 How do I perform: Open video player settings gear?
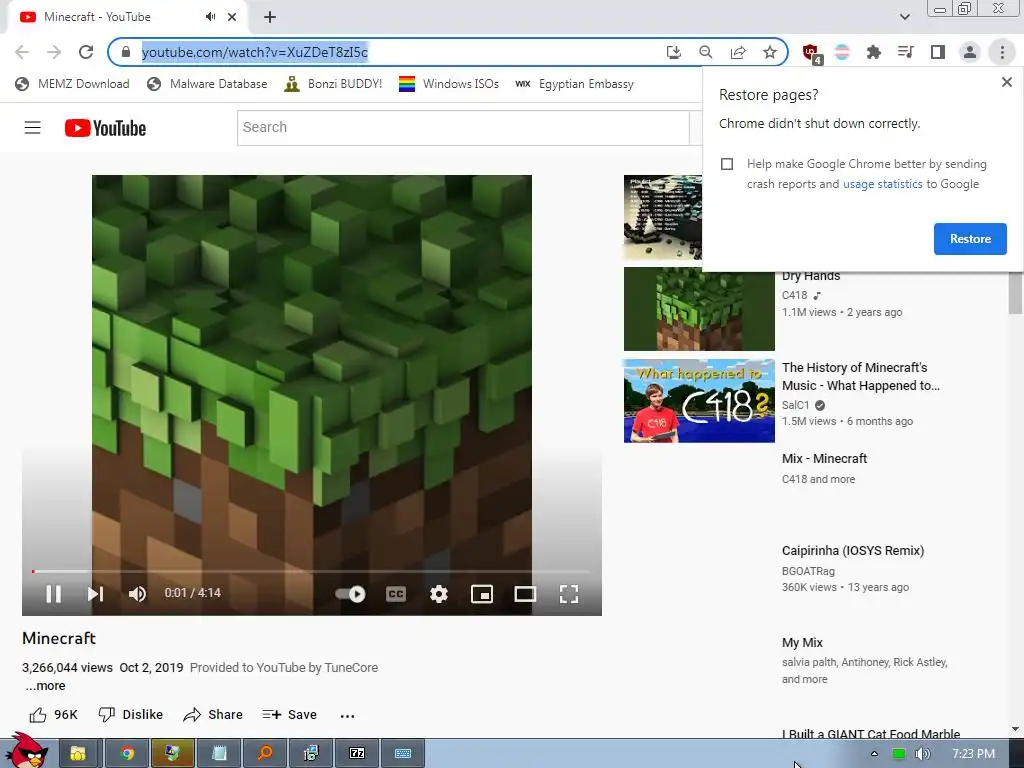[439, 594]
